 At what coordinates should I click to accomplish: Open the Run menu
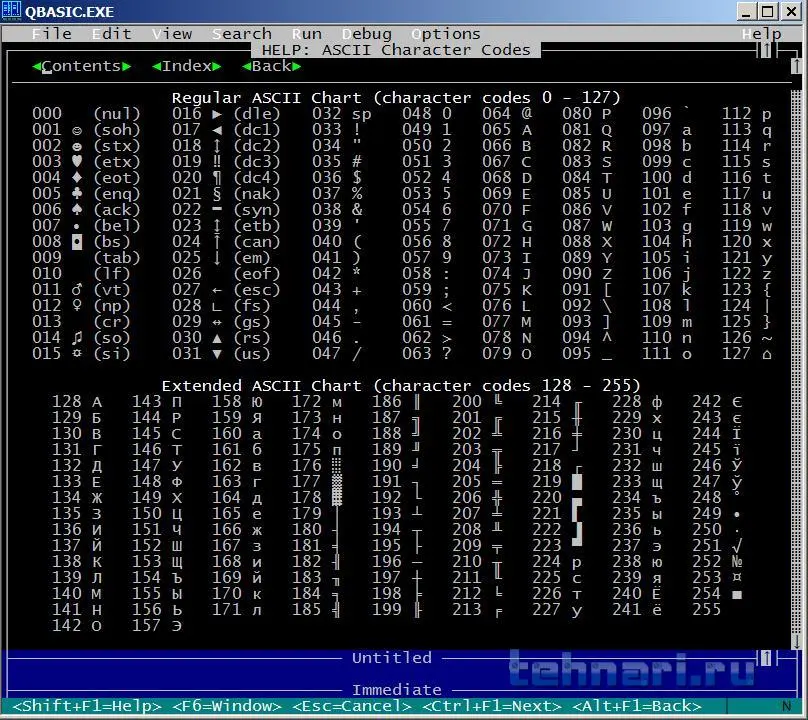pos(307,34)
